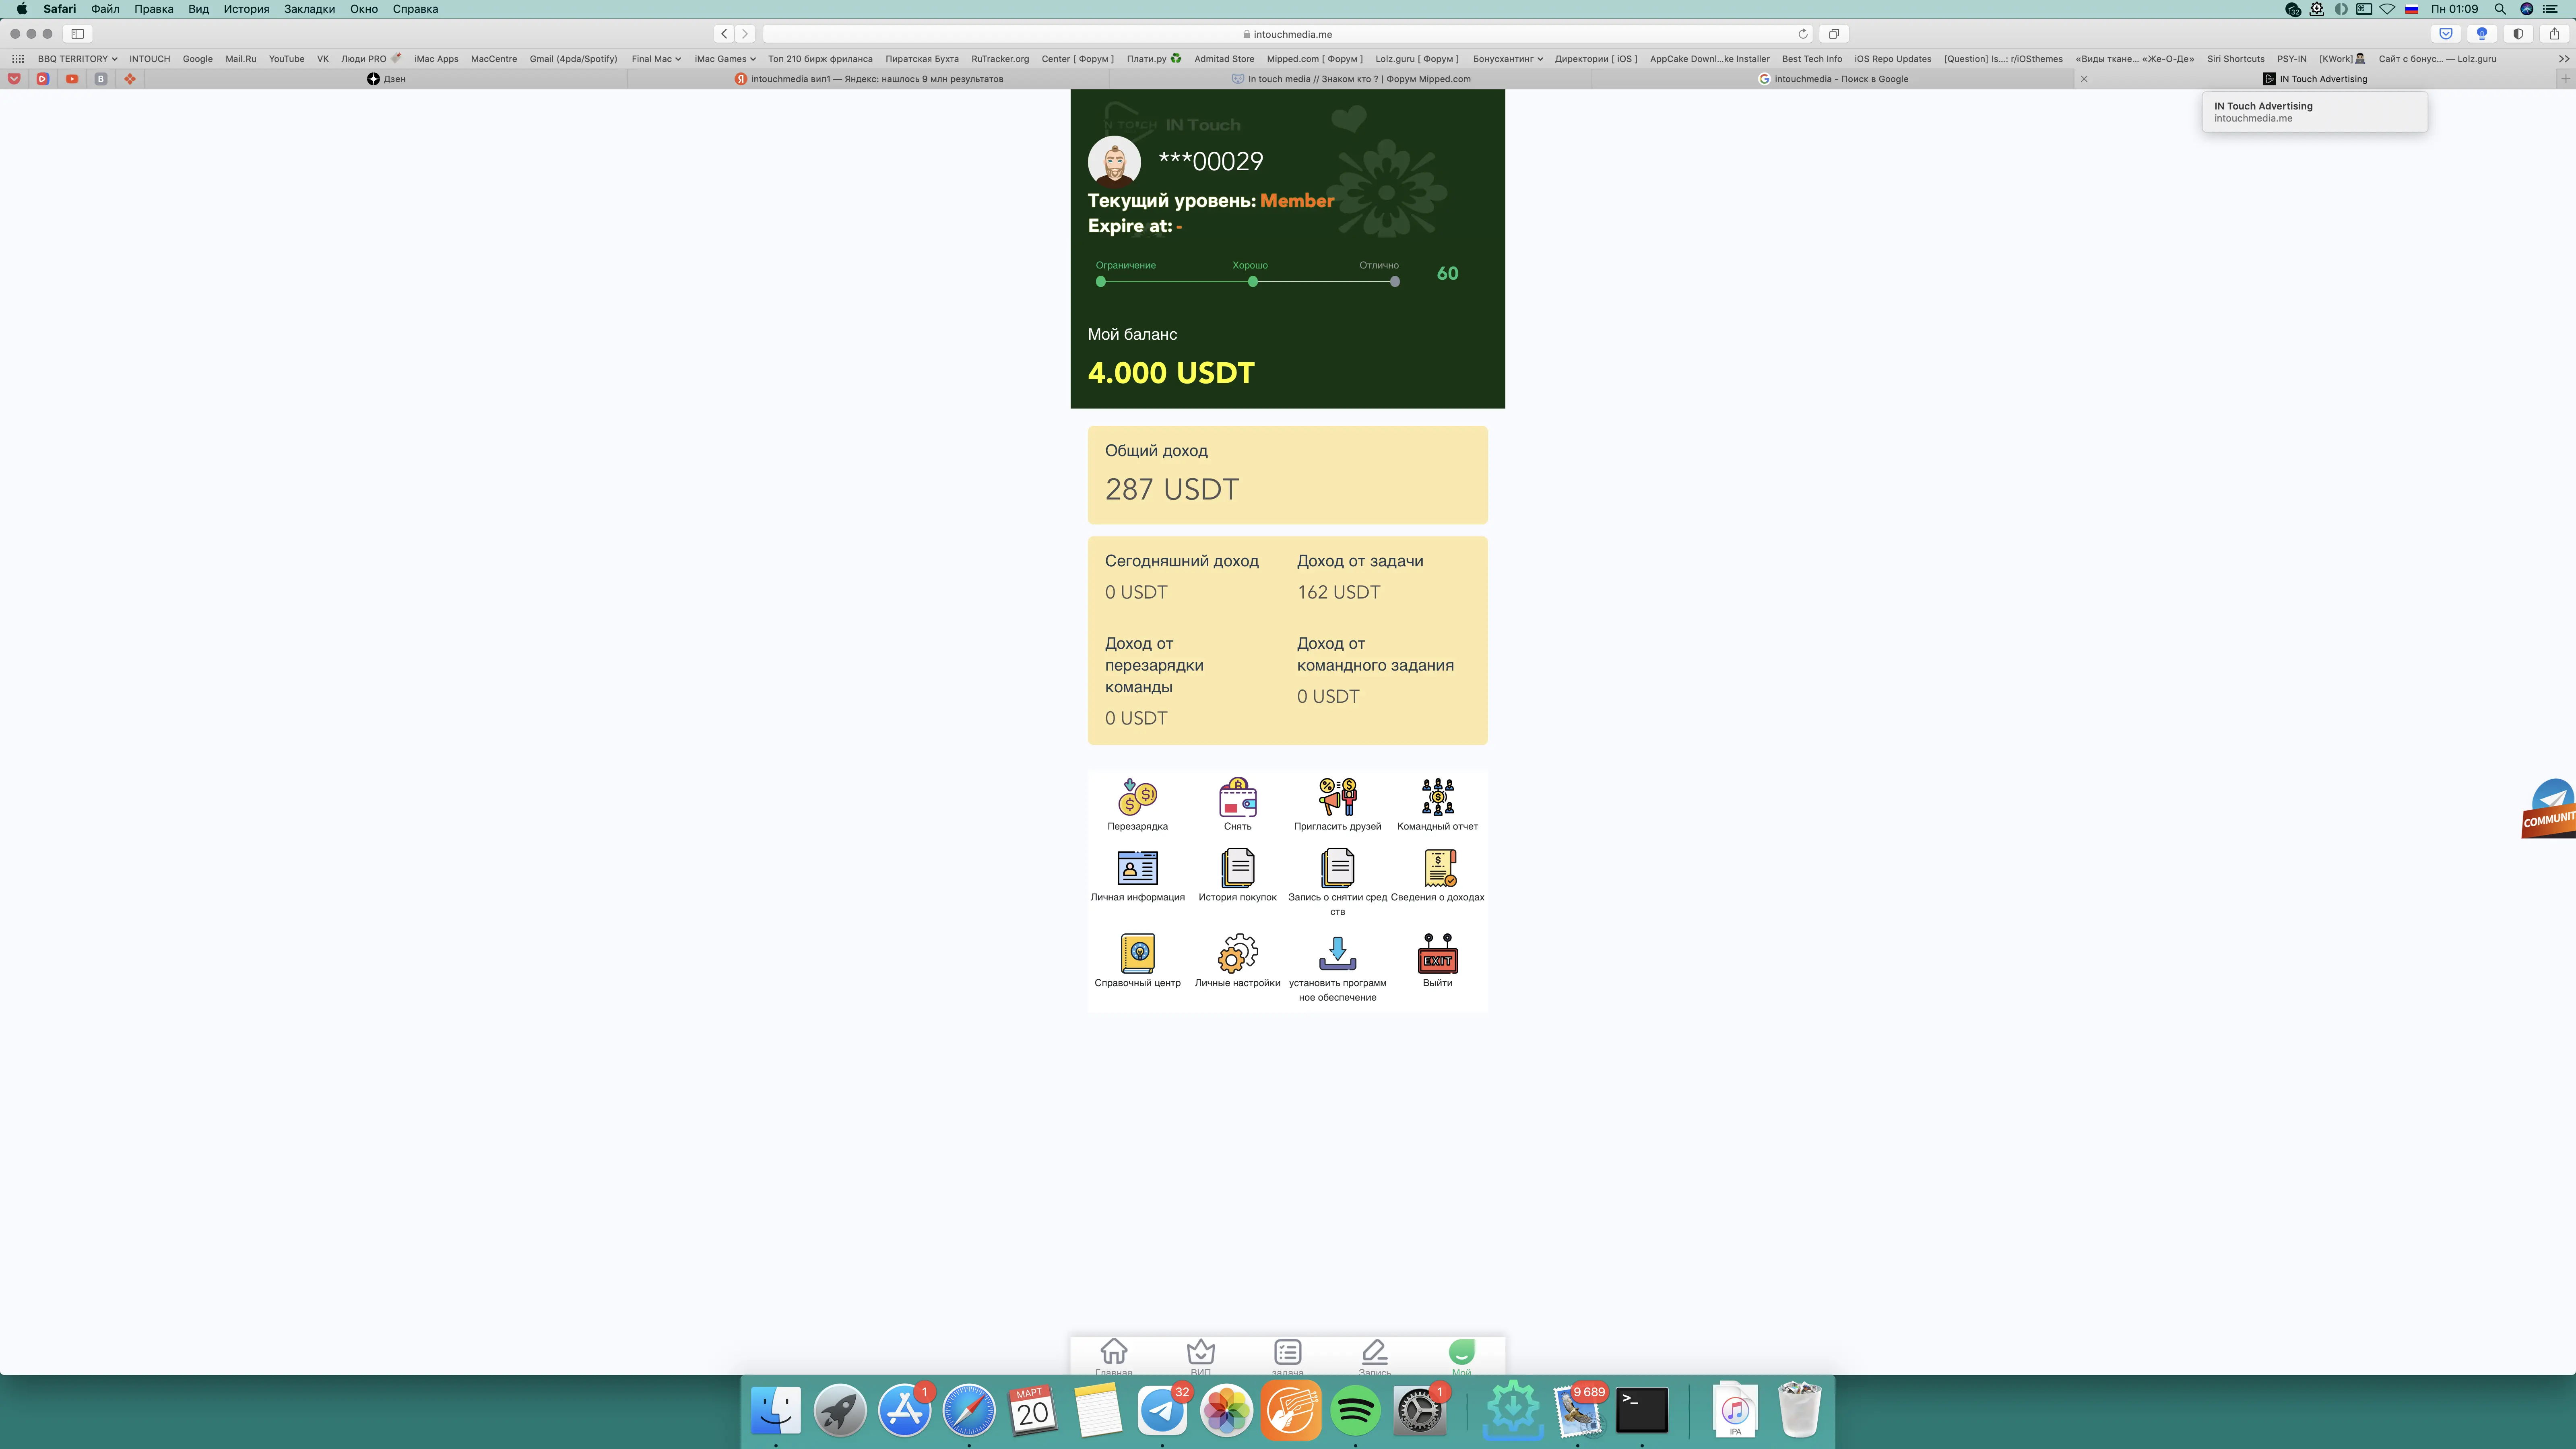
Task: Reload the page in Safari
Action: [x=1803, y=34]
